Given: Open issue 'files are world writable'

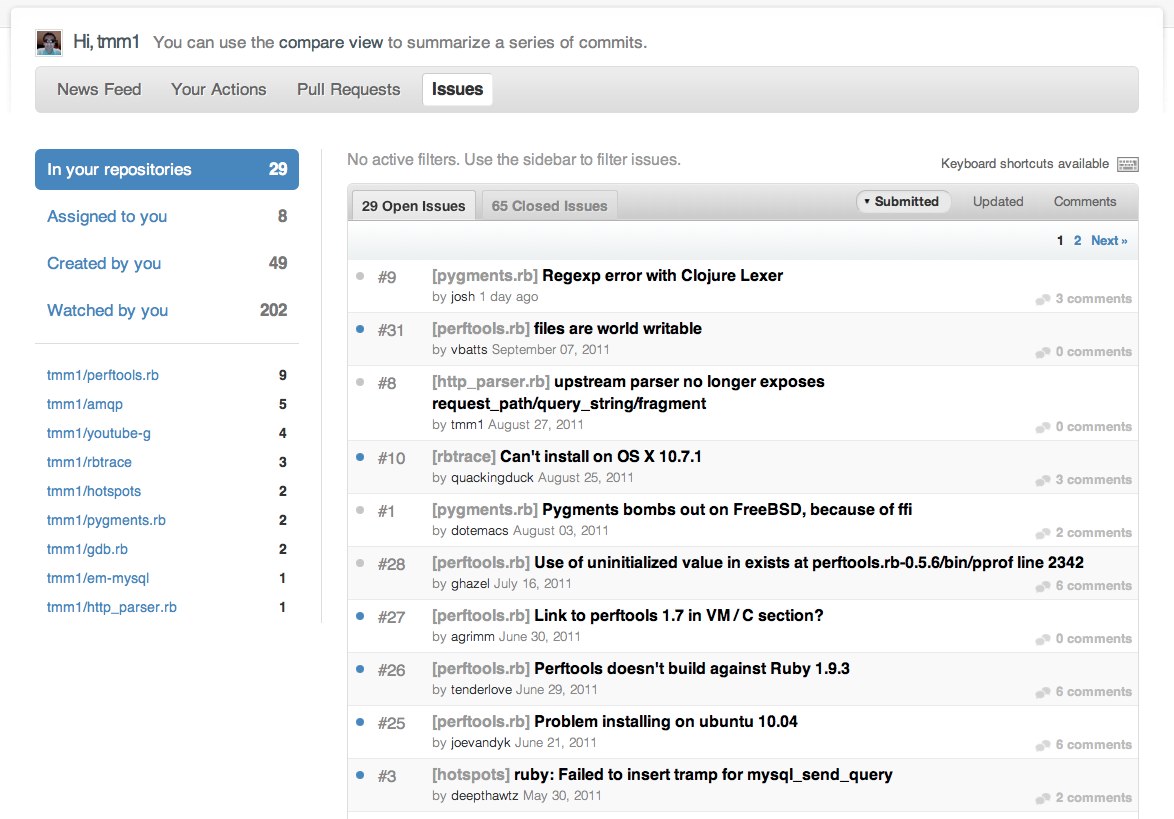Looking at the screenshot, I should tap(617, 328).
